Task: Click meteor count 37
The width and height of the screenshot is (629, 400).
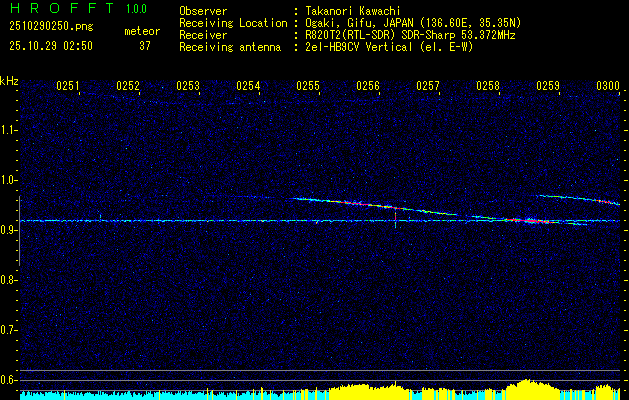Action: [145, 46]
